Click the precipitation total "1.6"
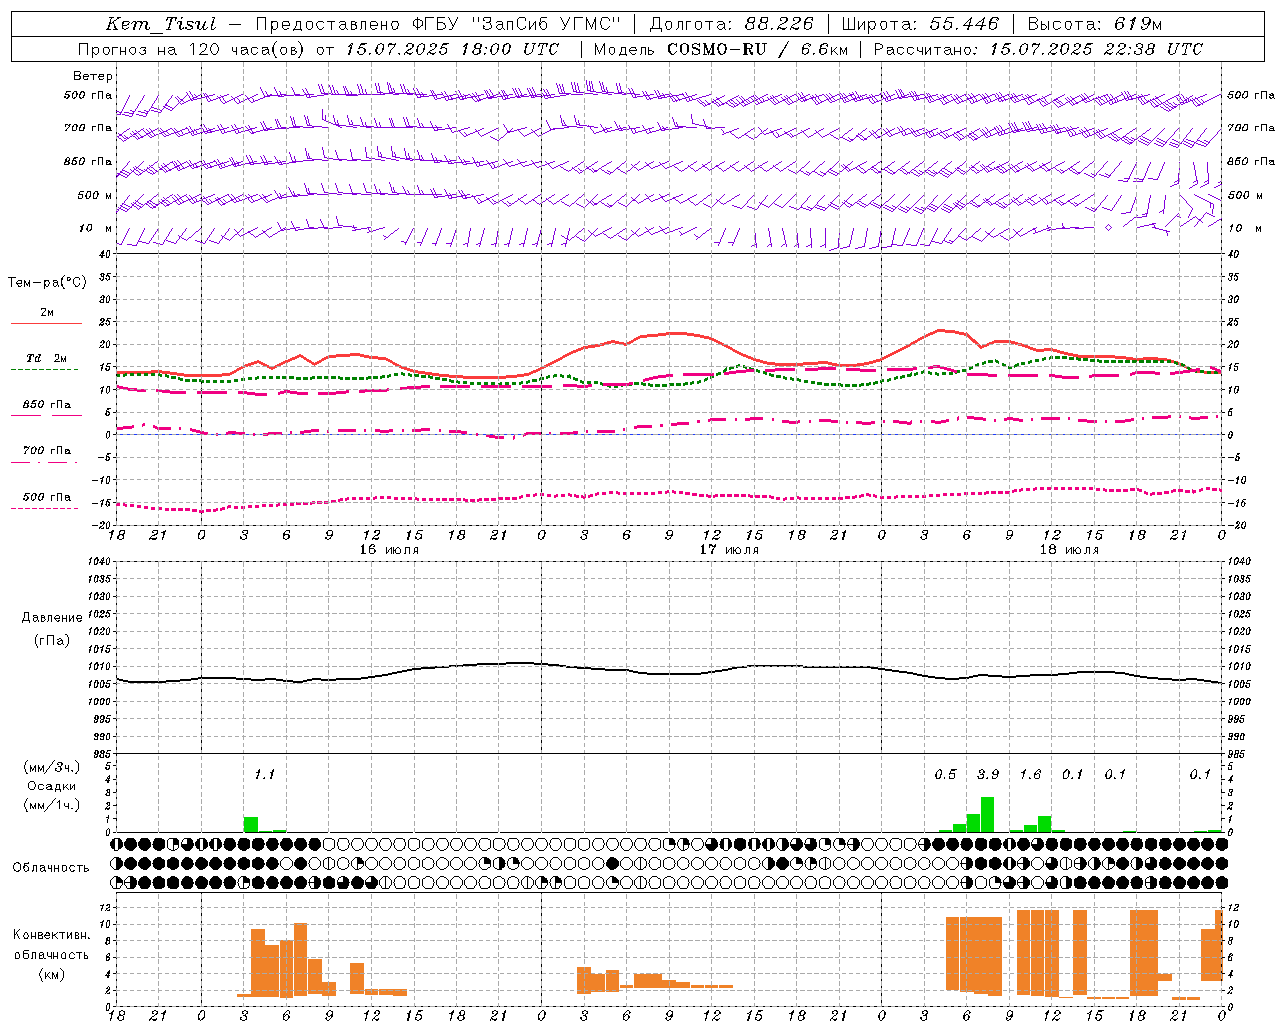 click(1030, 774)
